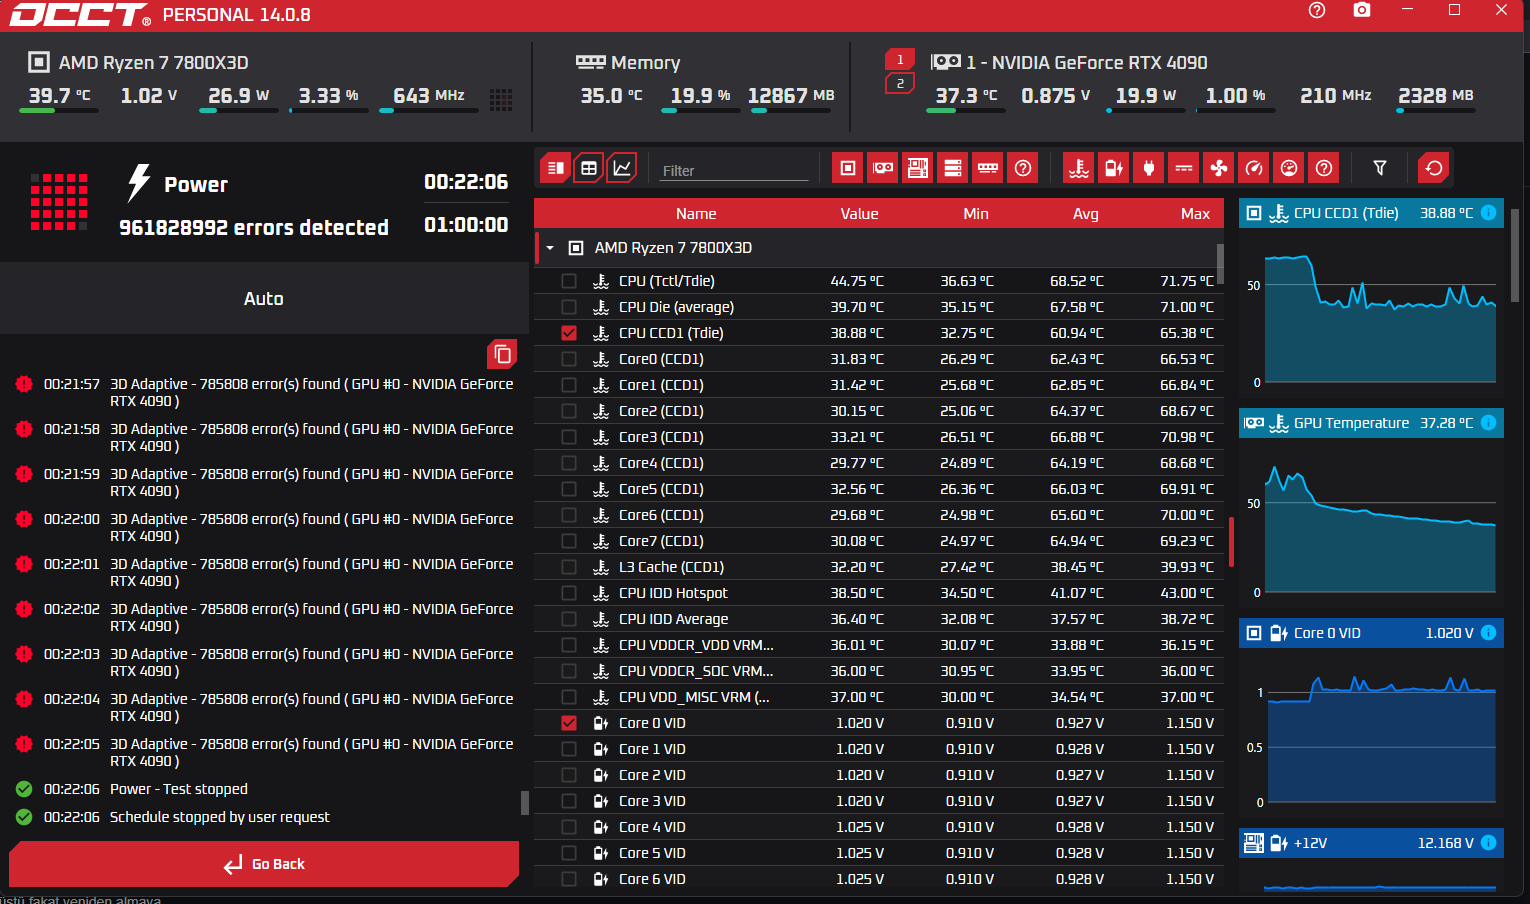Image resolution: width=1530 pixels, height=904 pixels.
Task: Select GPU 1 badge
Action: coord(900,59)
